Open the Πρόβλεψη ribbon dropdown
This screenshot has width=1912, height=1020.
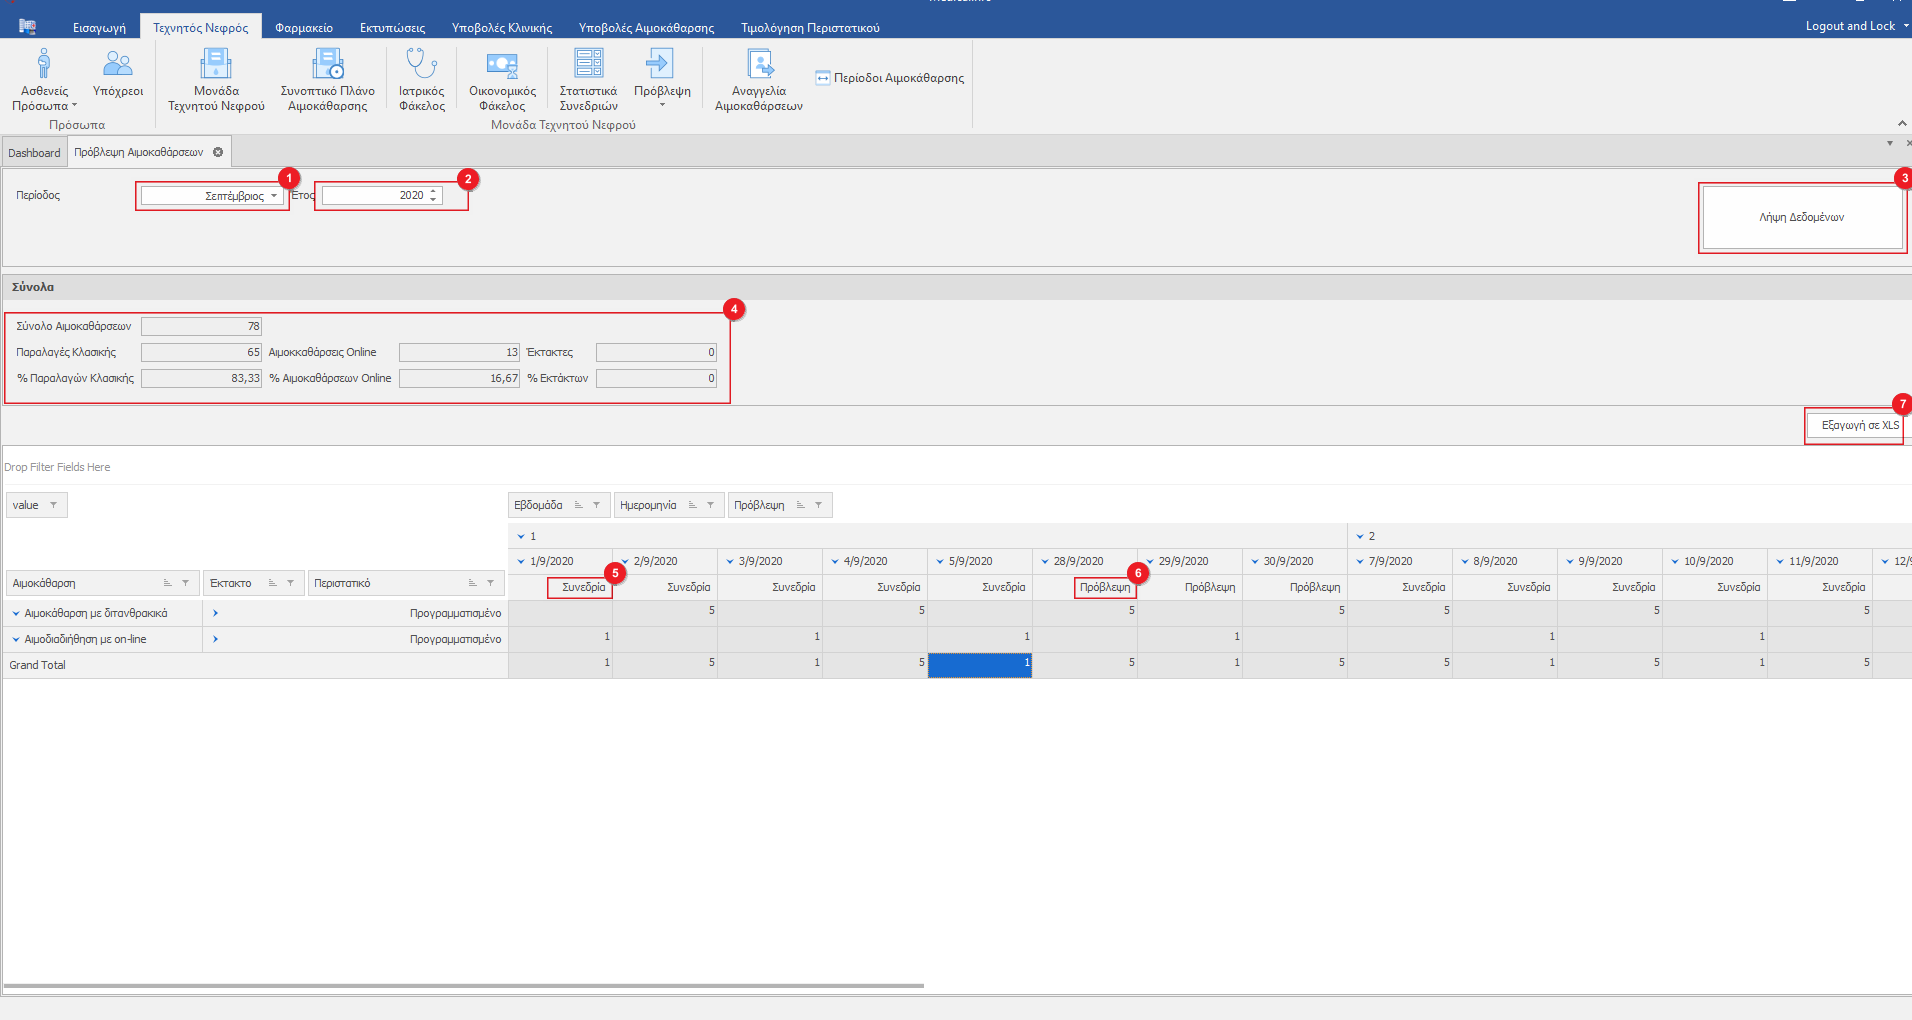662,104
